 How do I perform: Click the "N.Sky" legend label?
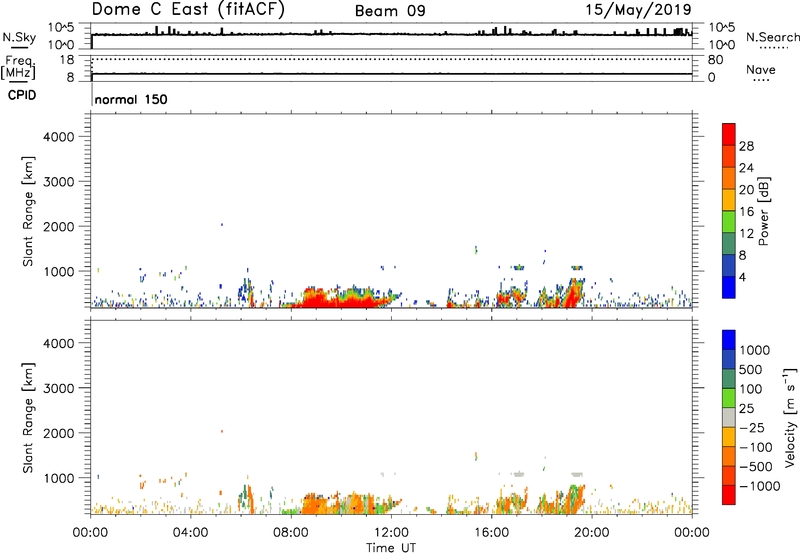19,37
